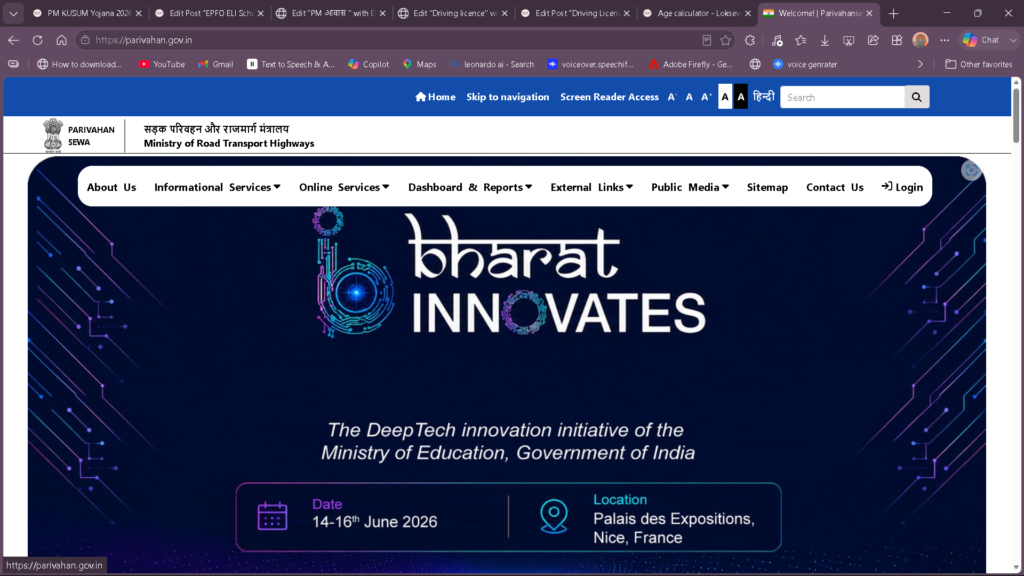Open the browser home page icon
1024x576 pixels.
pos(61,40)
